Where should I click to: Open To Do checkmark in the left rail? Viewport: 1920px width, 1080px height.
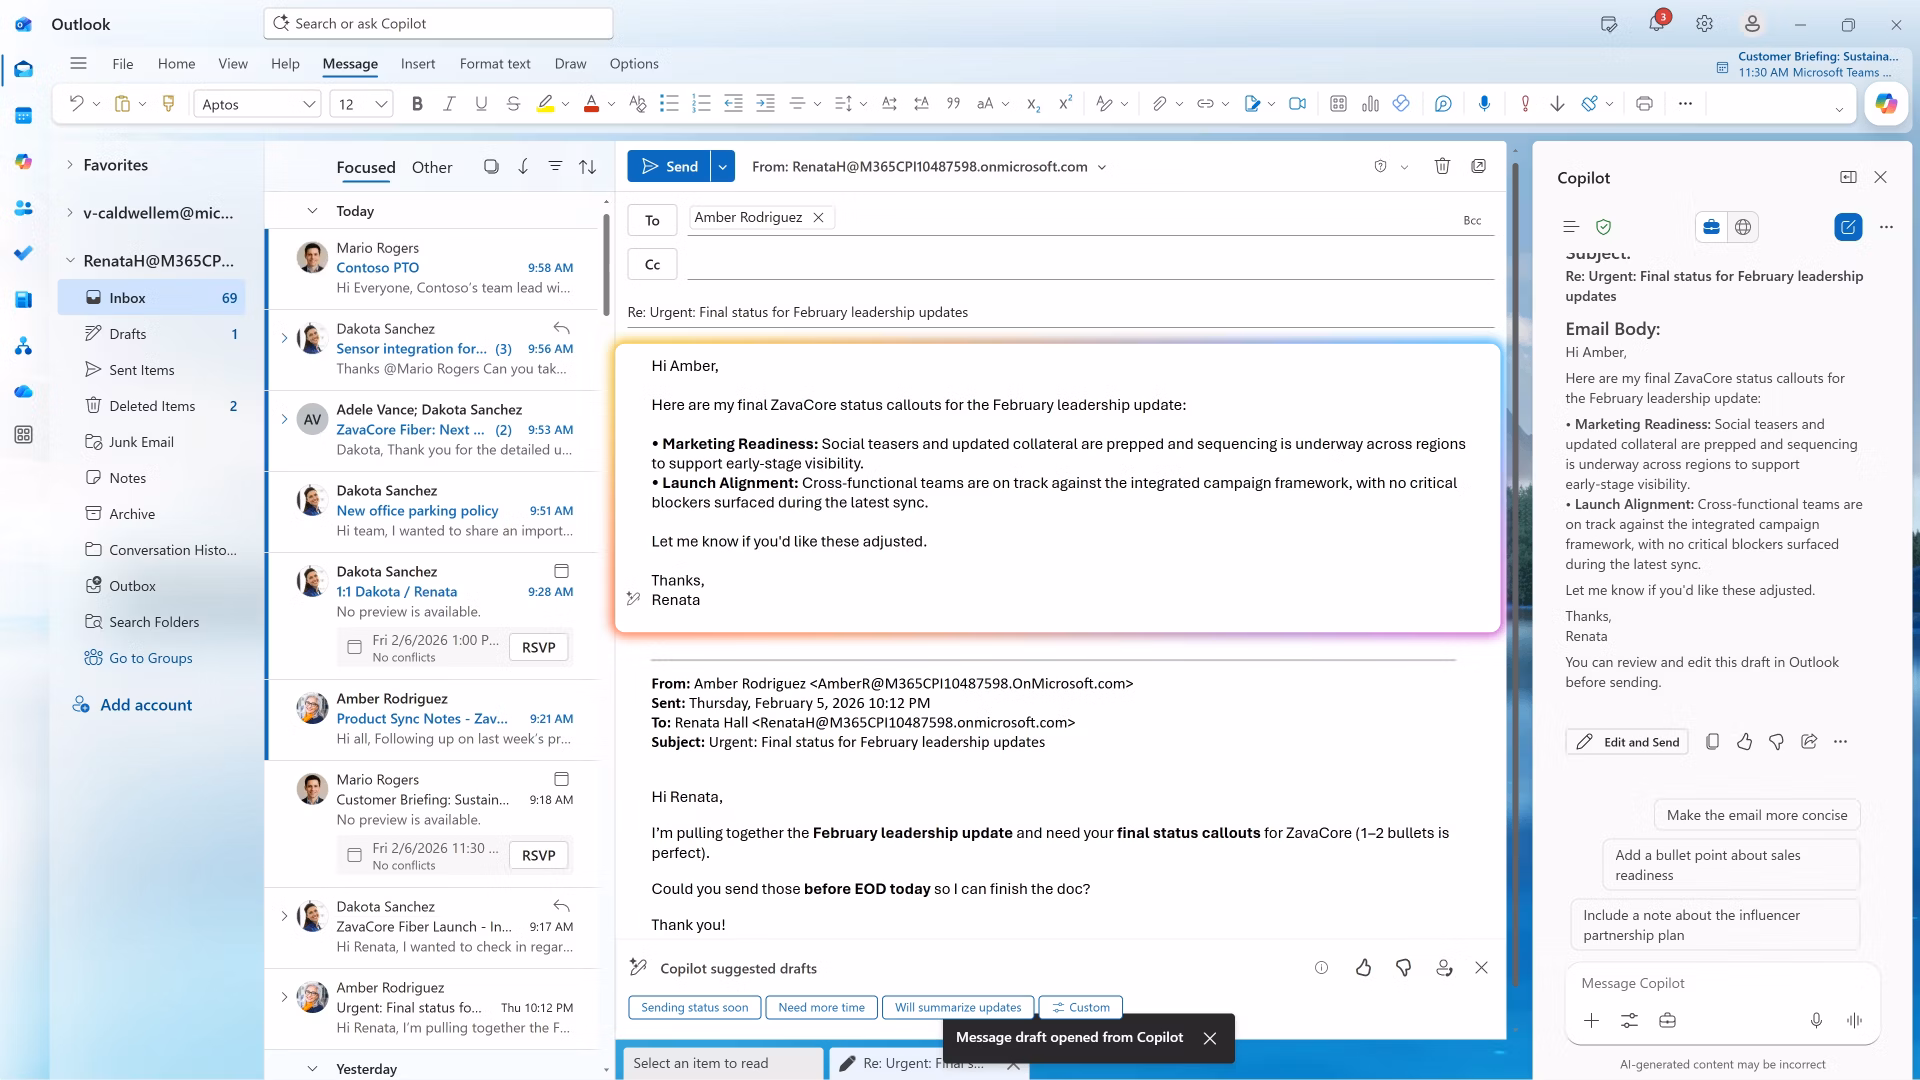tap(24, 254)
